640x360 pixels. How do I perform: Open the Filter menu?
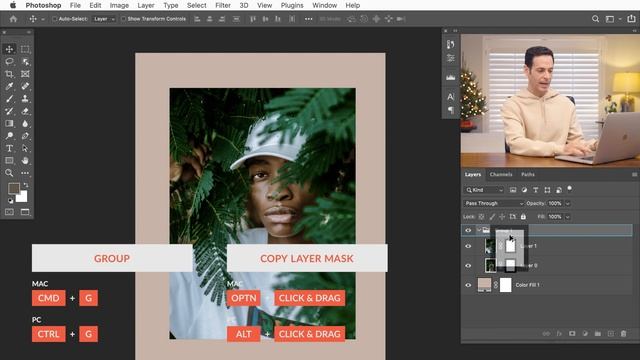pos(223,5)
